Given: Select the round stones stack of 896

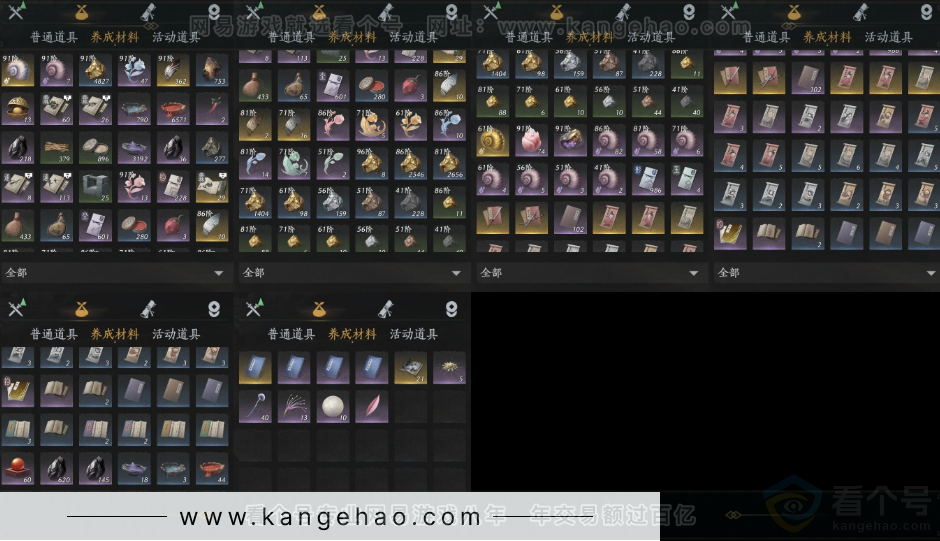Looking at the screenshot, I should point(95,148).
